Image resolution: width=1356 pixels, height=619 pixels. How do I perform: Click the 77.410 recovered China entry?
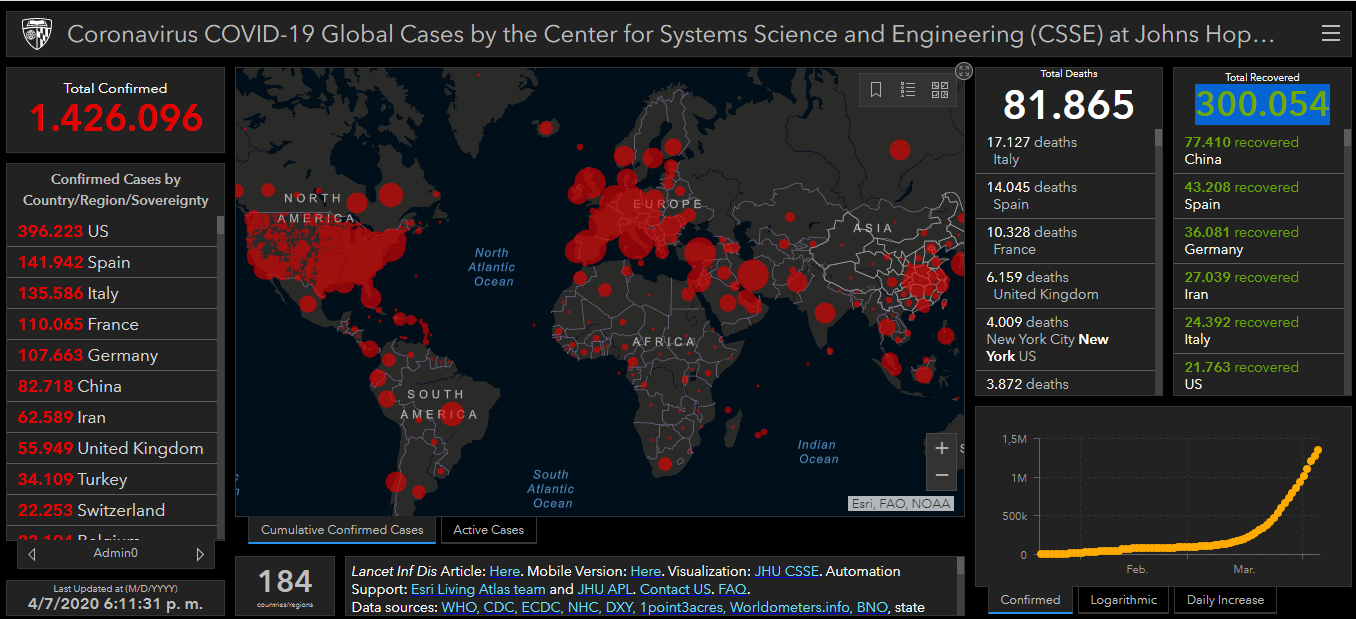point(1261,150)
